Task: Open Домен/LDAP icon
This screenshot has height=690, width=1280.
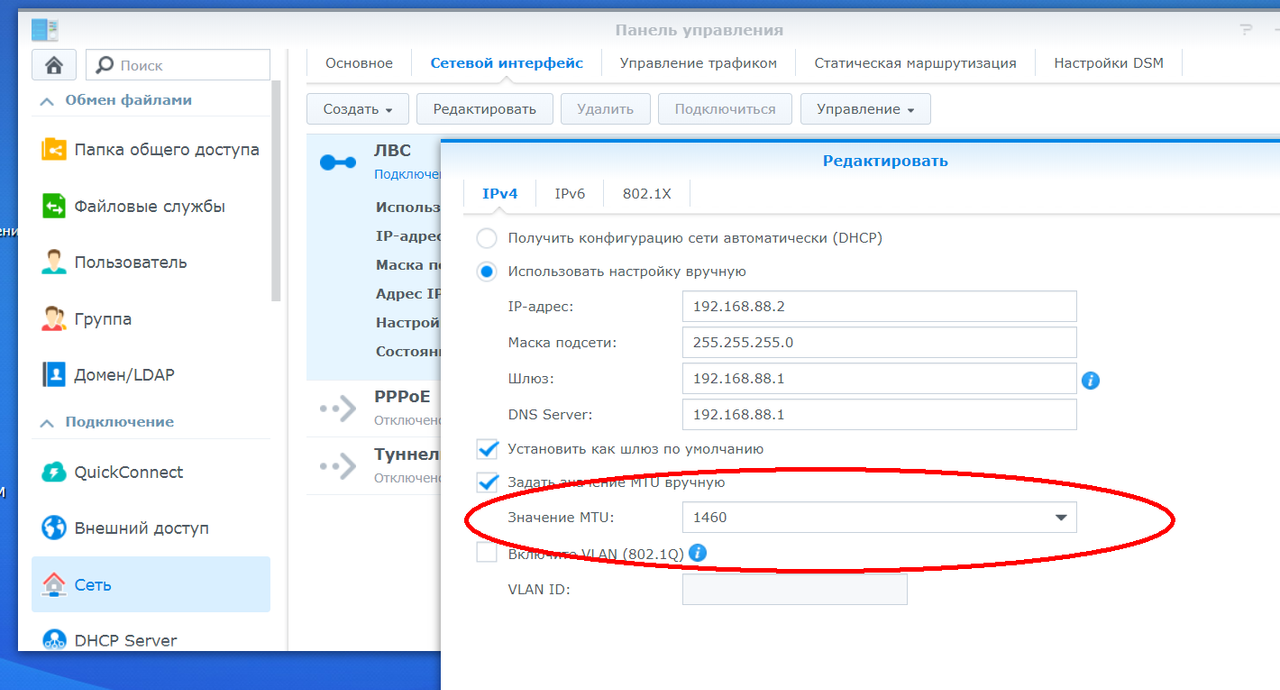Action: pyautogui.click(x=54, y=375)
